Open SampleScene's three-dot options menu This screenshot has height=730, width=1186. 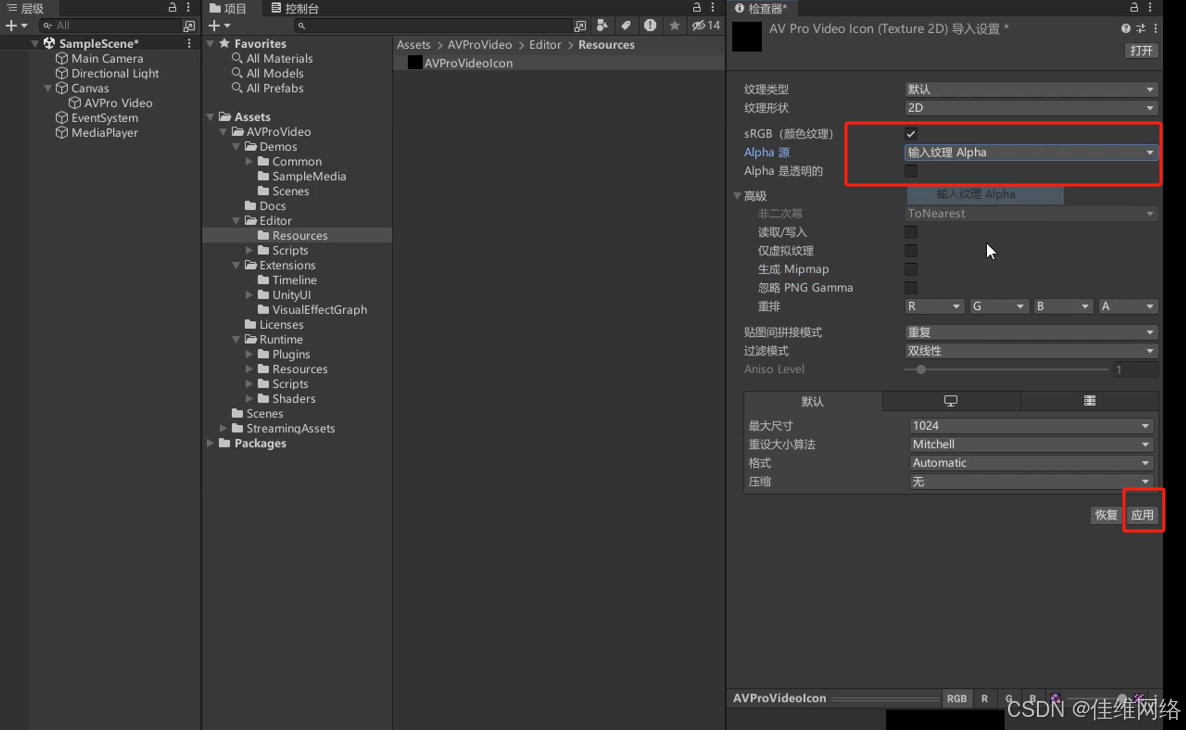point(188,43)
